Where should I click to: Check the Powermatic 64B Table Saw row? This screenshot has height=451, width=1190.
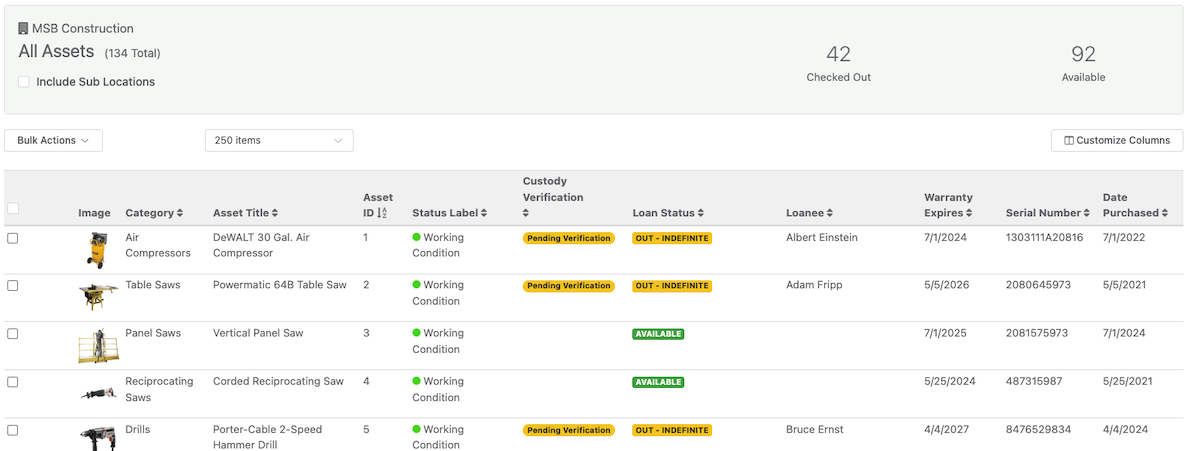click(13, 285)
